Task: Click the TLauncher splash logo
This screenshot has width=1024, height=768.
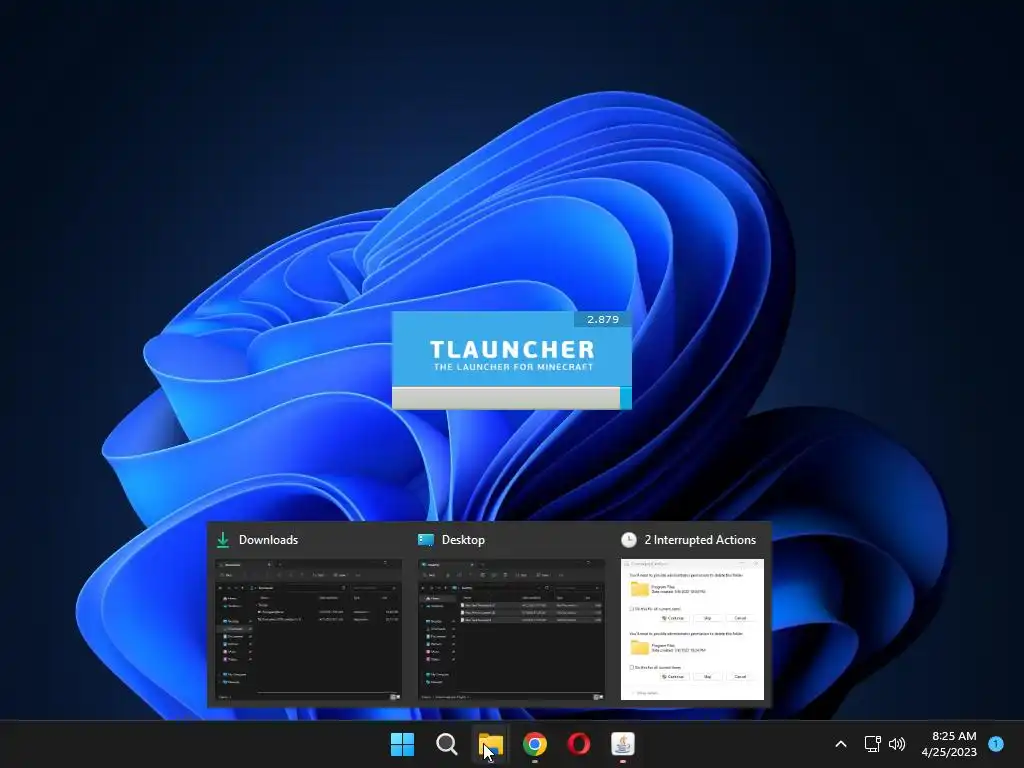Action: pos(512,355)
